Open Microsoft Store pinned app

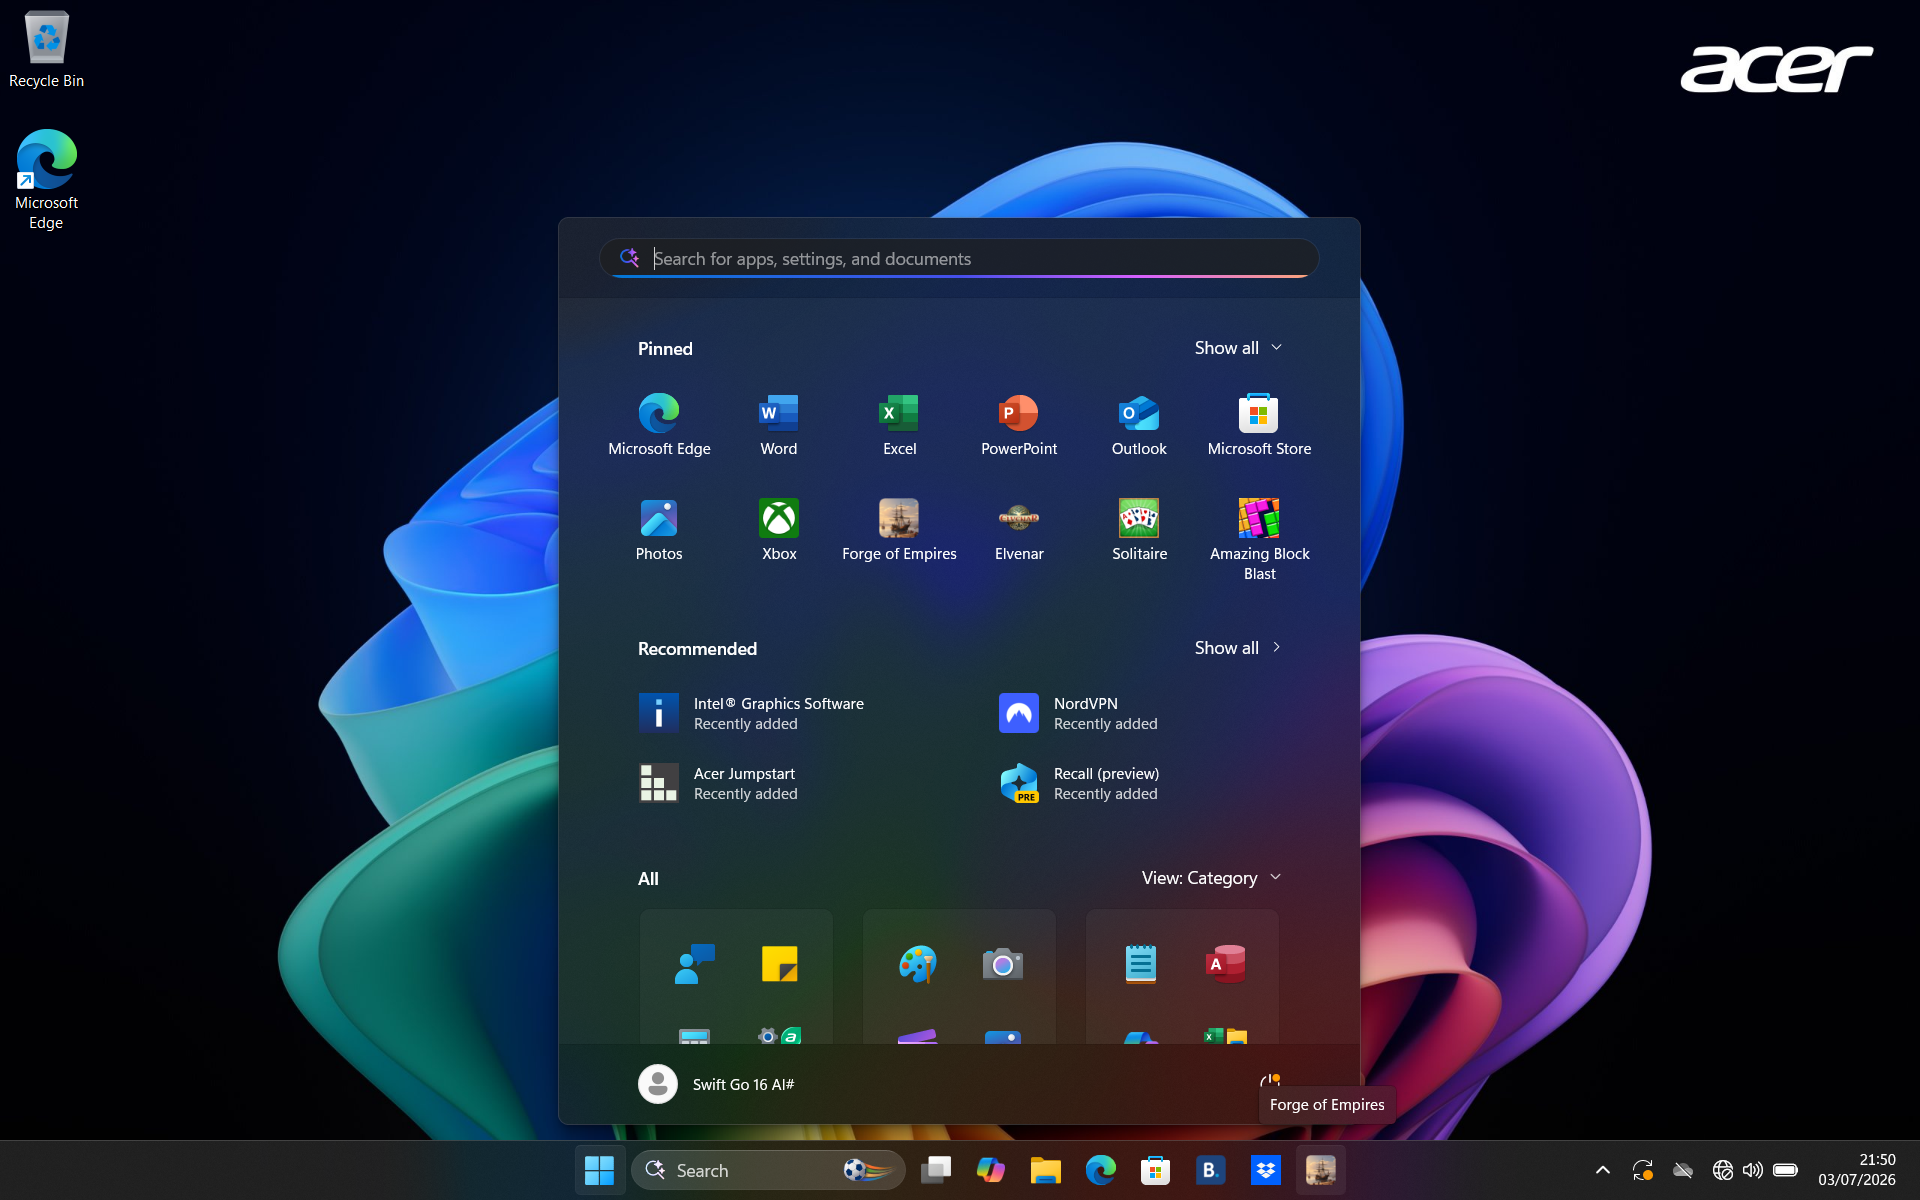1259,425
